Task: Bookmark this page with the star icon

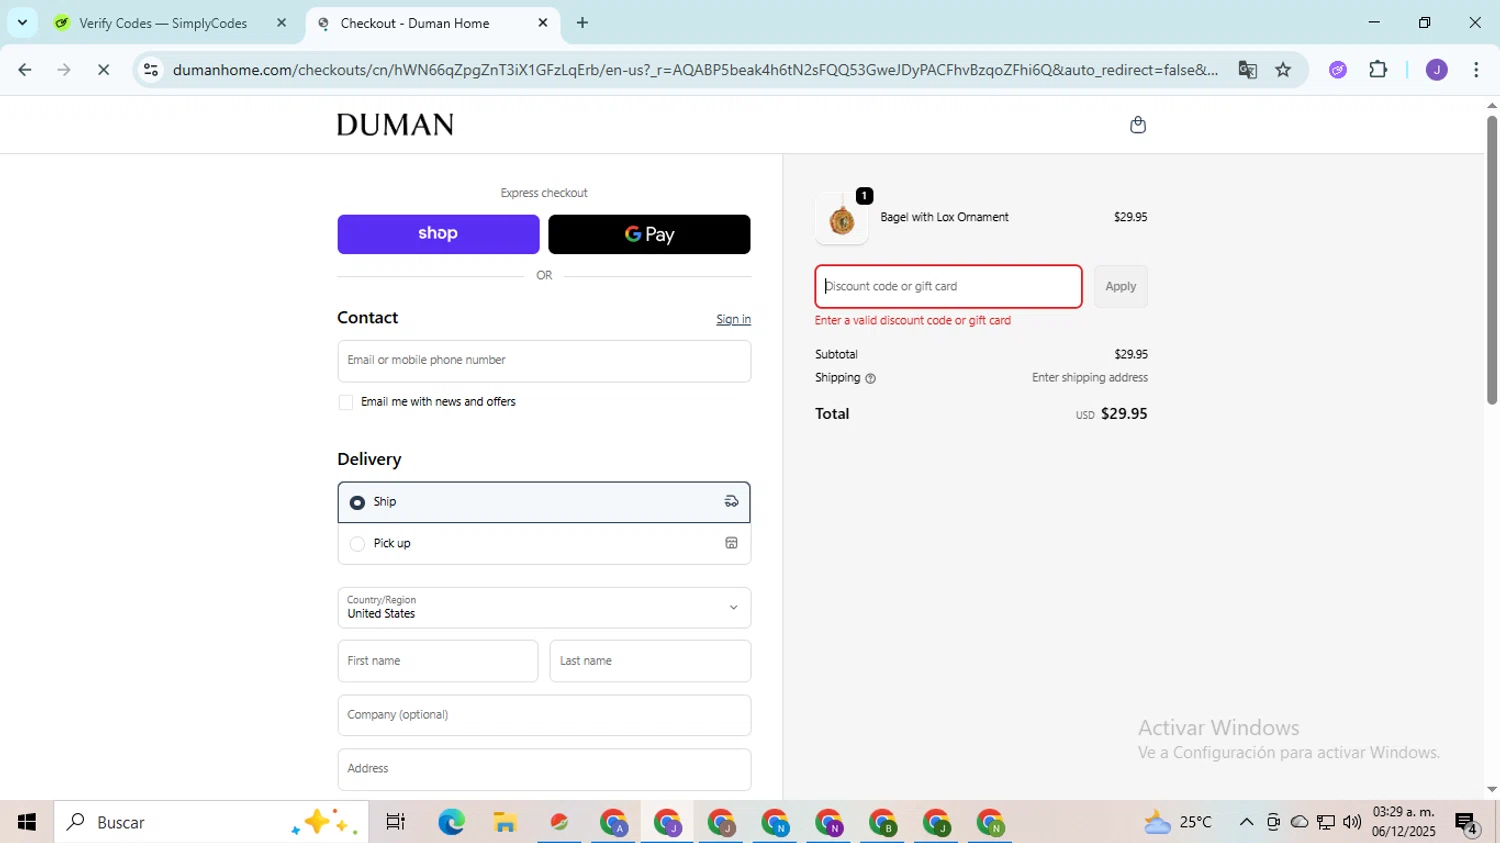Action: pyautogui.click(x=1283, y=70)
